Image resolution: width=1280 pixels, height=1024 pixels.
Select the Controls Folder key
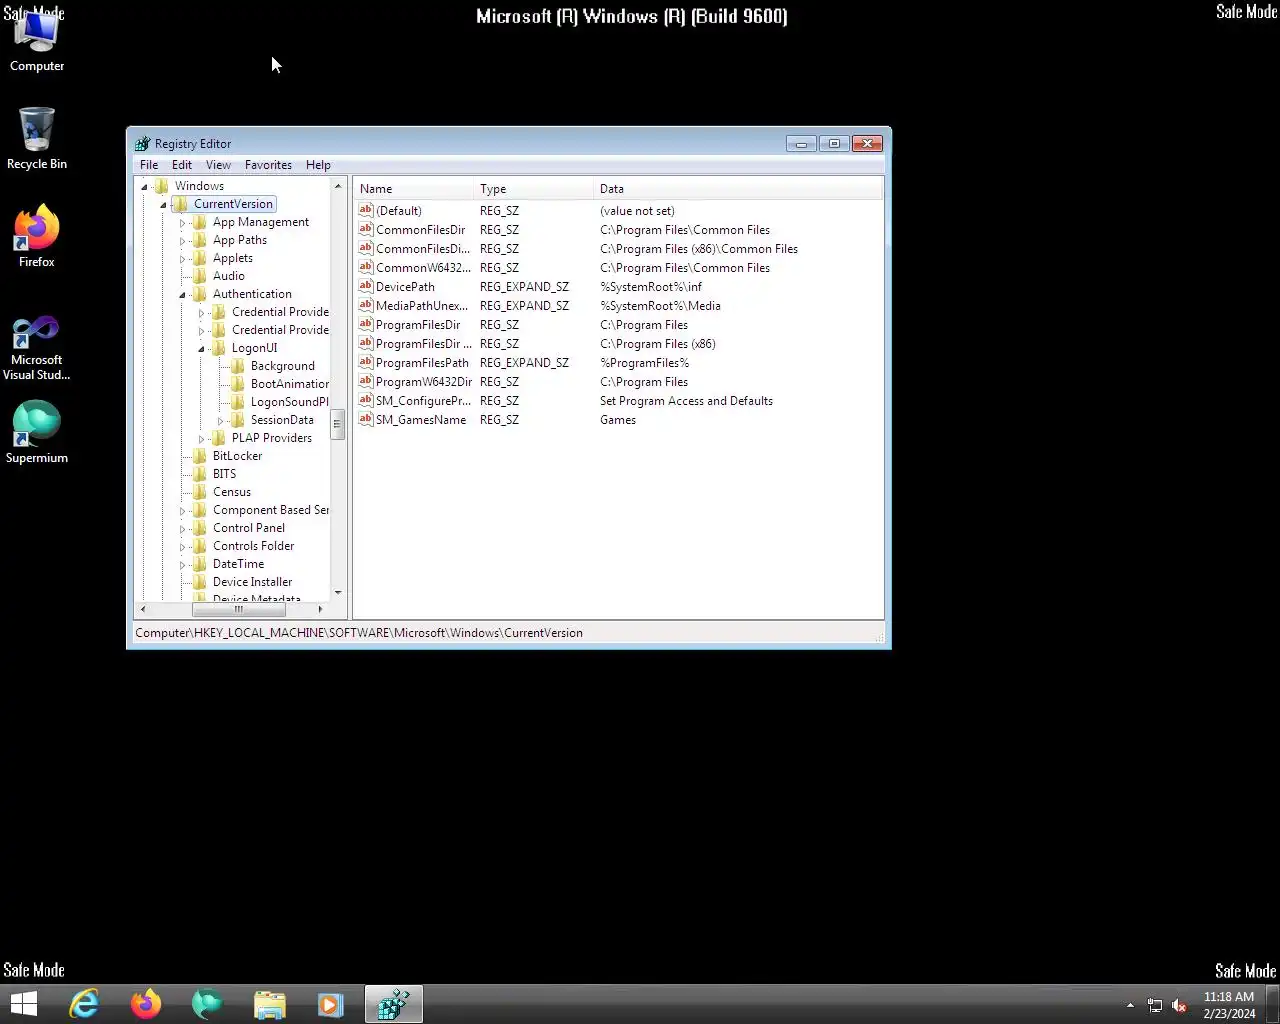pyautogui.click(x=253, y=546)
